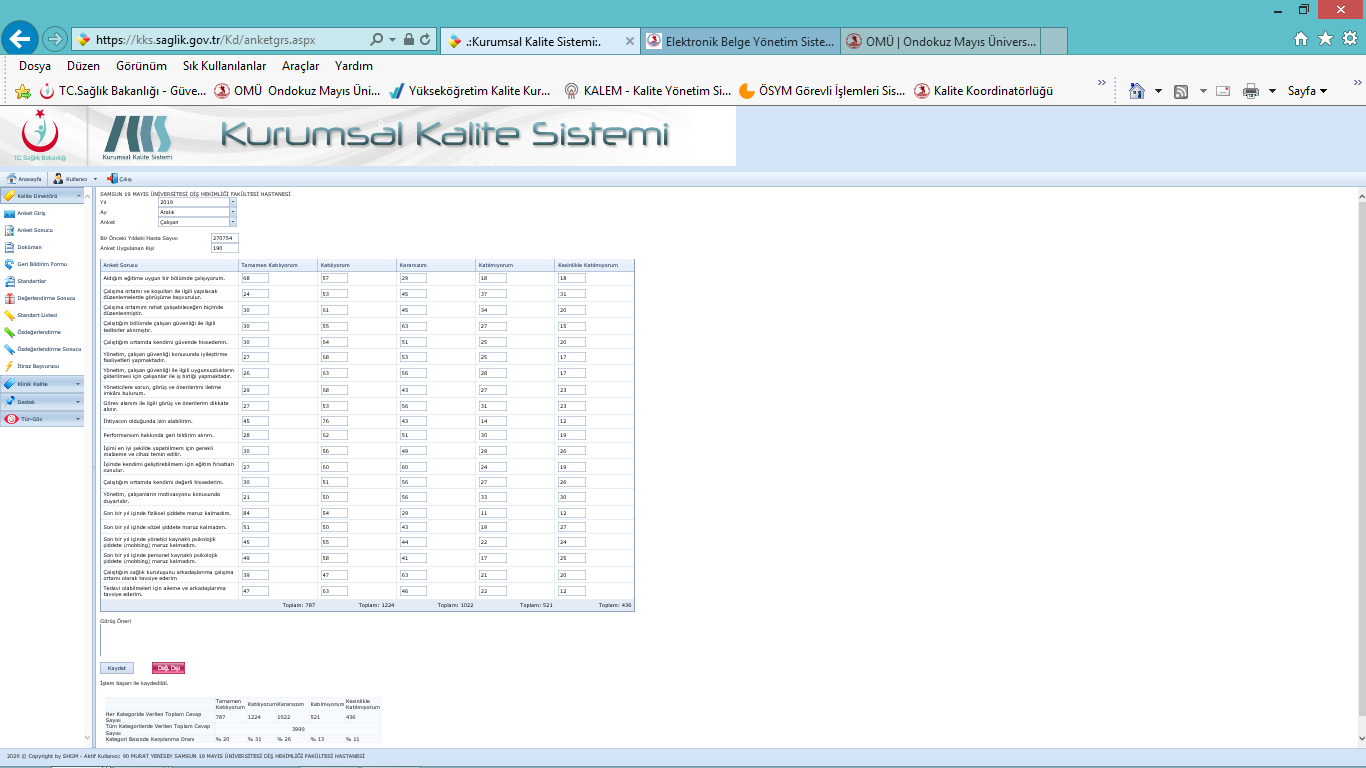Close the Kurumsal Kalite Sistemi tab
Screen dimensions: 1366x768
(x=629, y=41)
